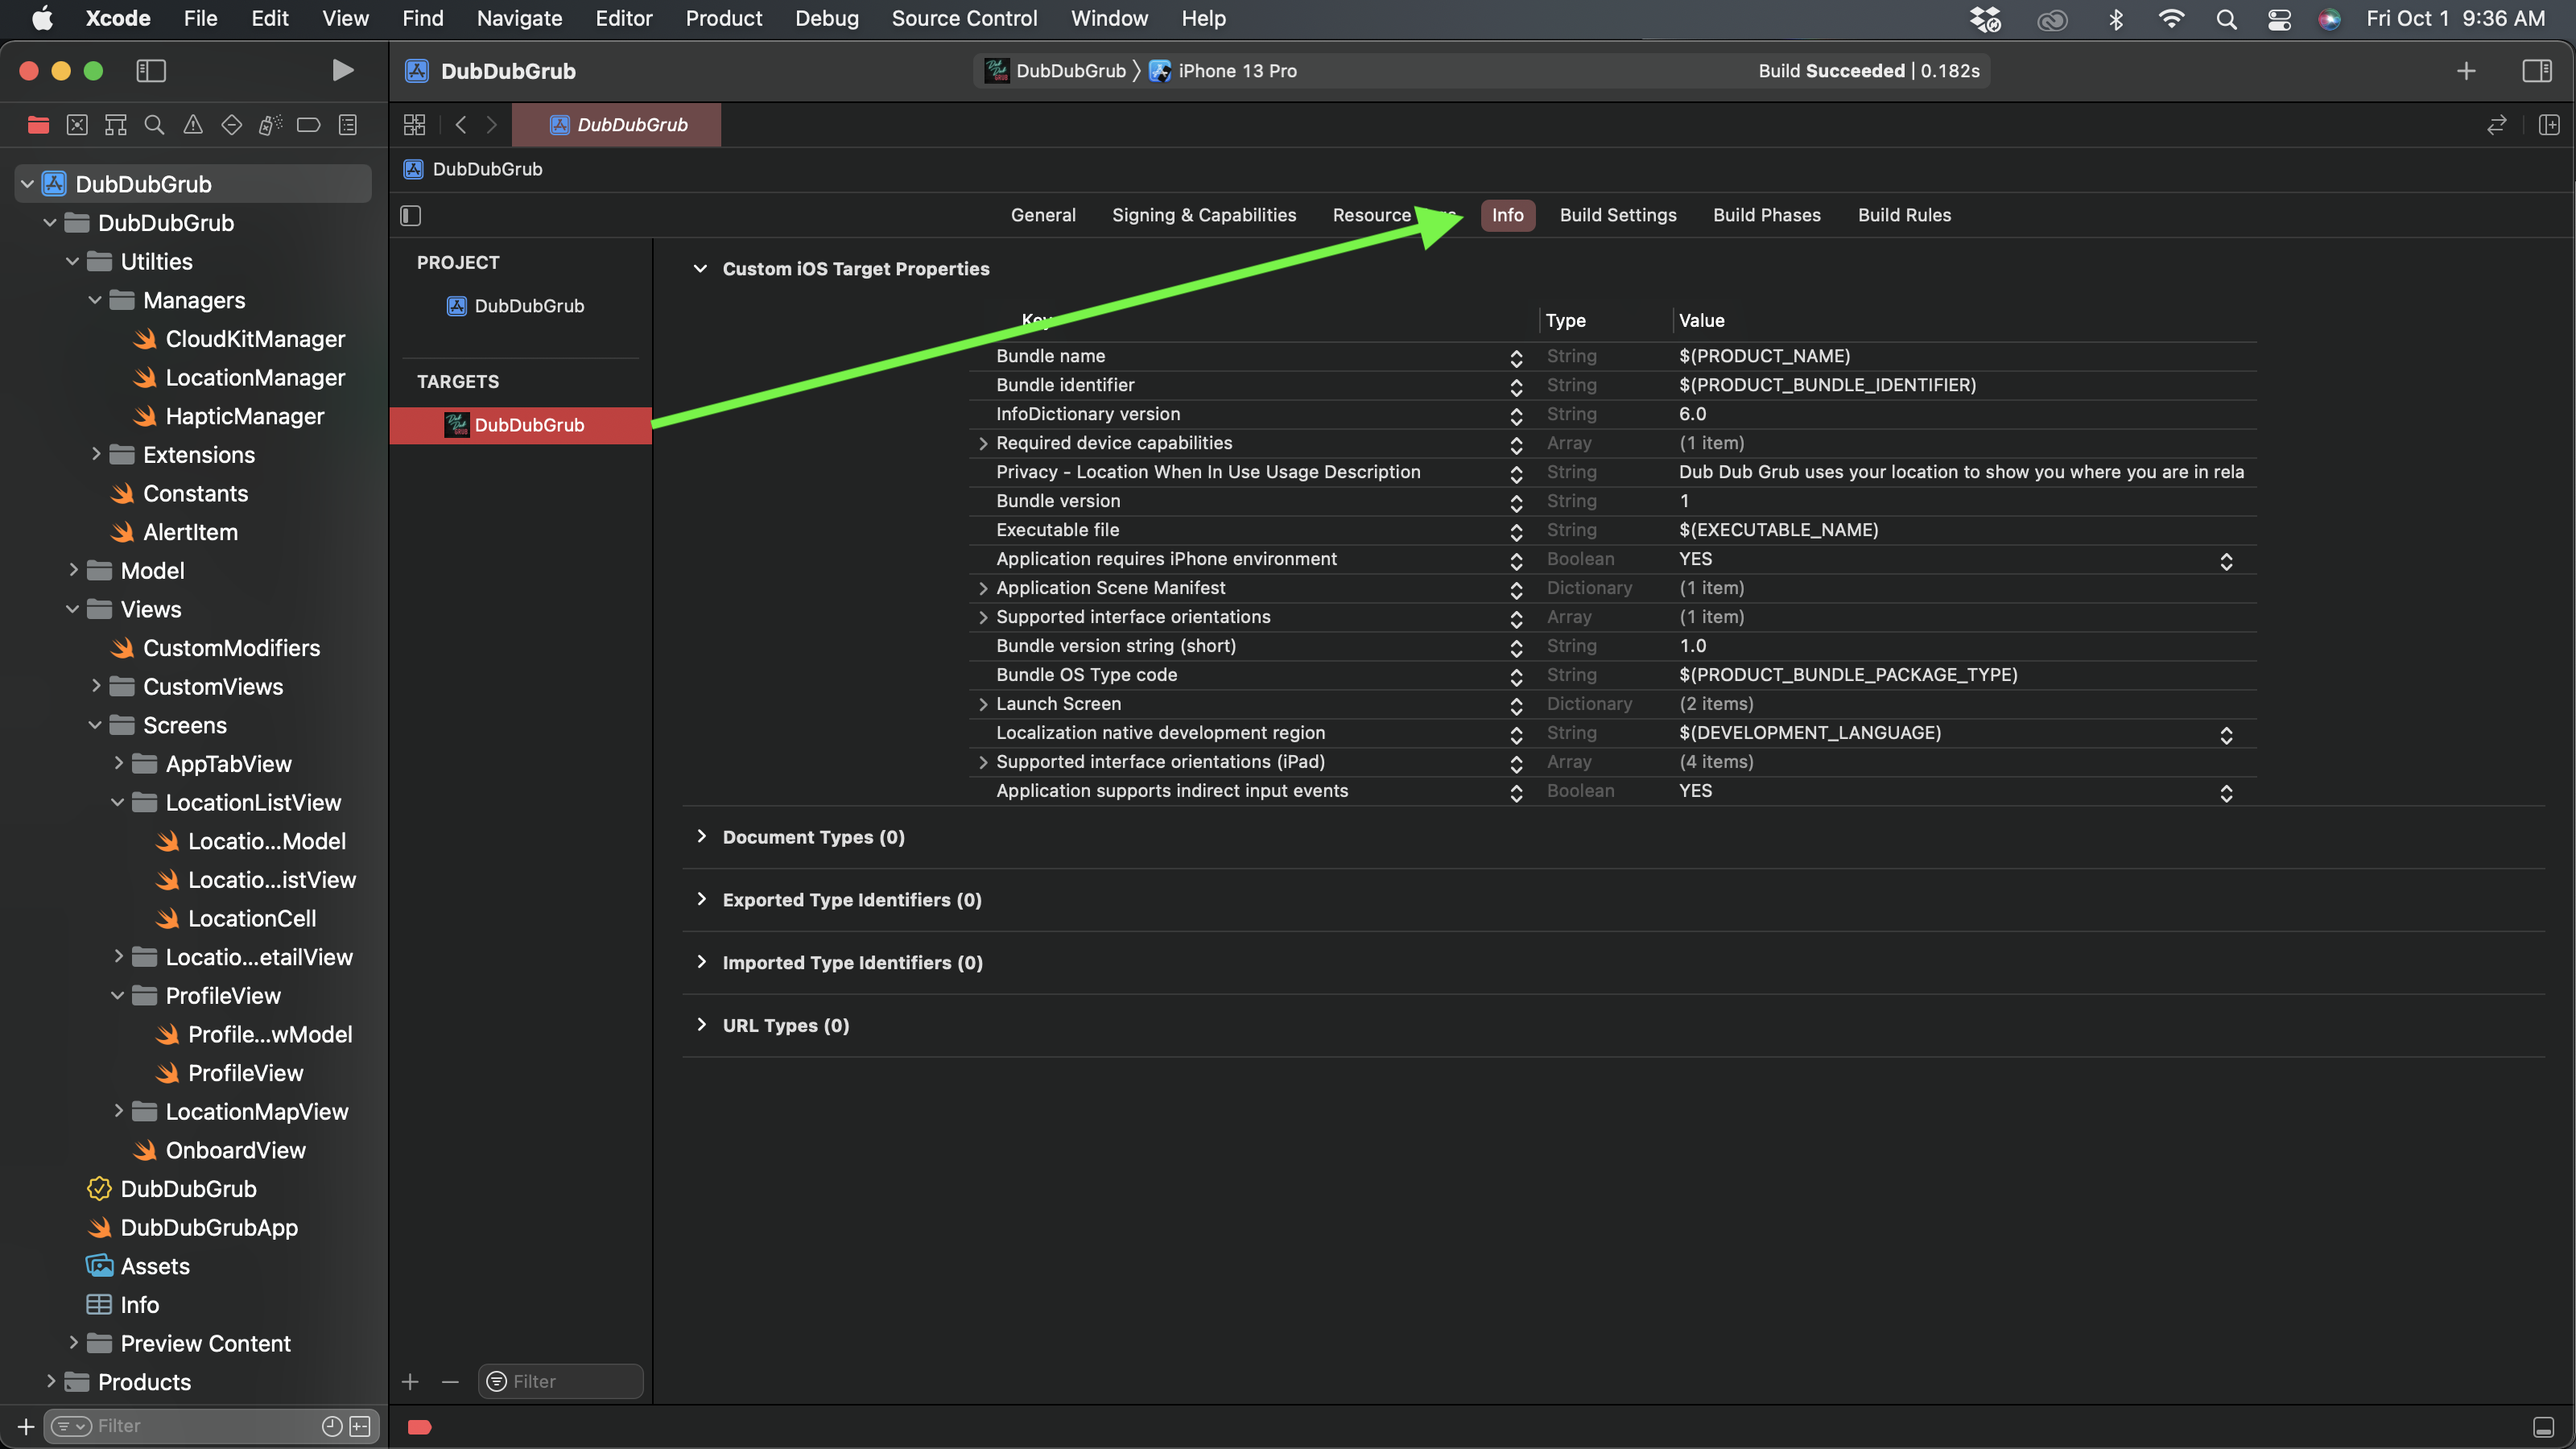Switch to Build Rules tab
The image size is (2576, 1449).
point(1904,215)
